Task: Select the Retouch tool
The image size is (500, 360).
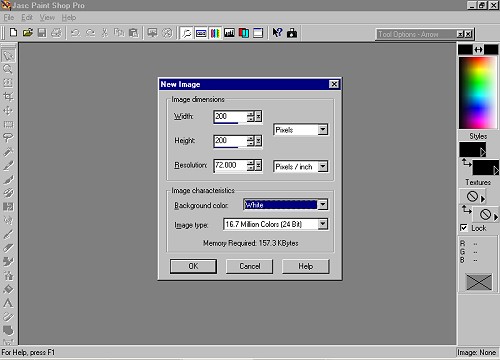Action: point(8,220)
